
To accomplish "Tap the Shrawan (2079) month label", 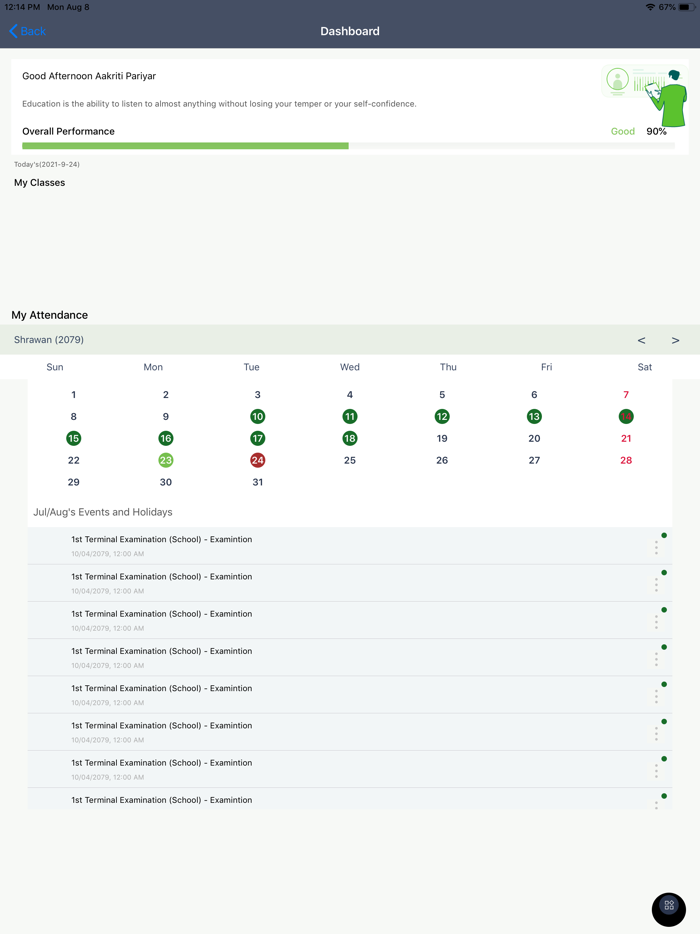I will 49,340.
